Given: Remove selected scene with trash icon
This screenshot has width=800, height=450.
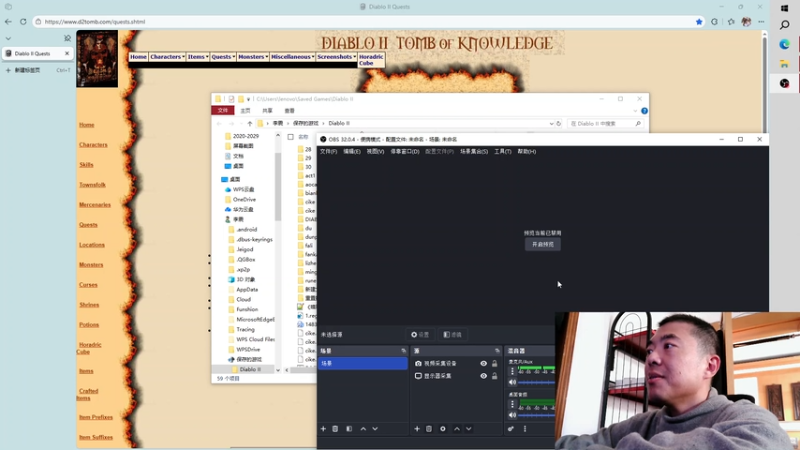Looking at the screenshot, I should point(335,429).
